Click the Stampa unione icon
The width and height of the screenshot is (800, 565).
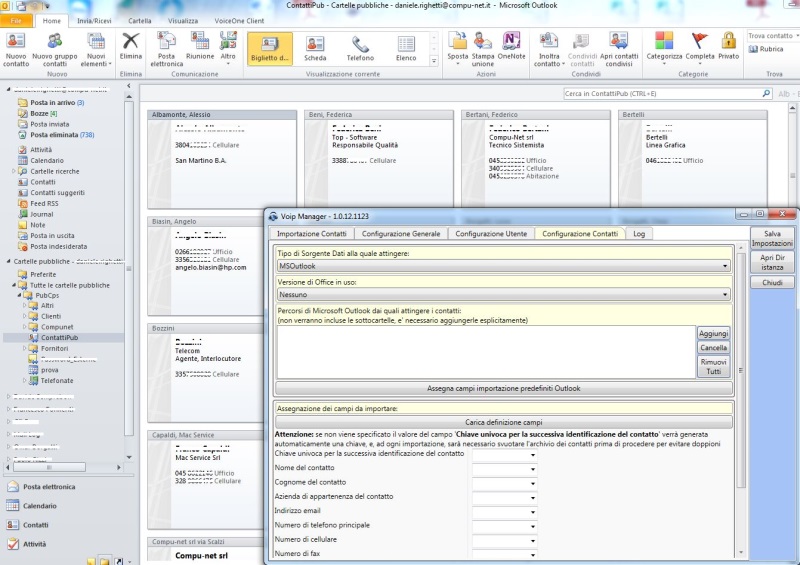pos(484,42)
